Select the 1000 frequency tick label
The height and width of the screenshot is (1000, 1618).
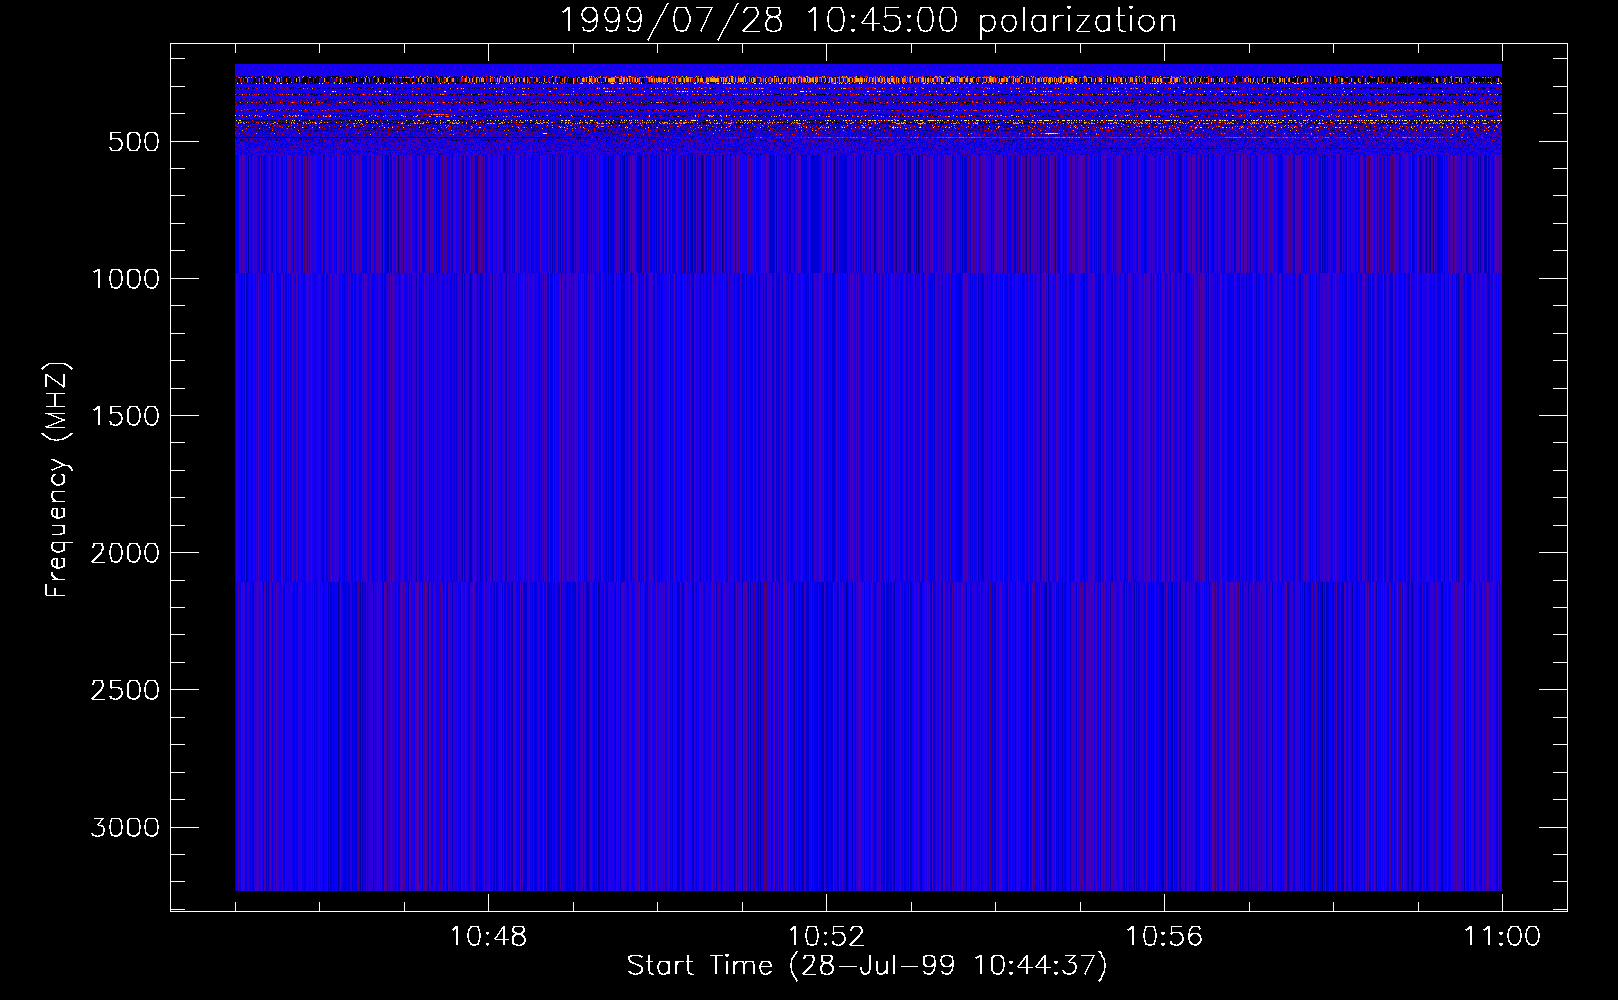125,279
